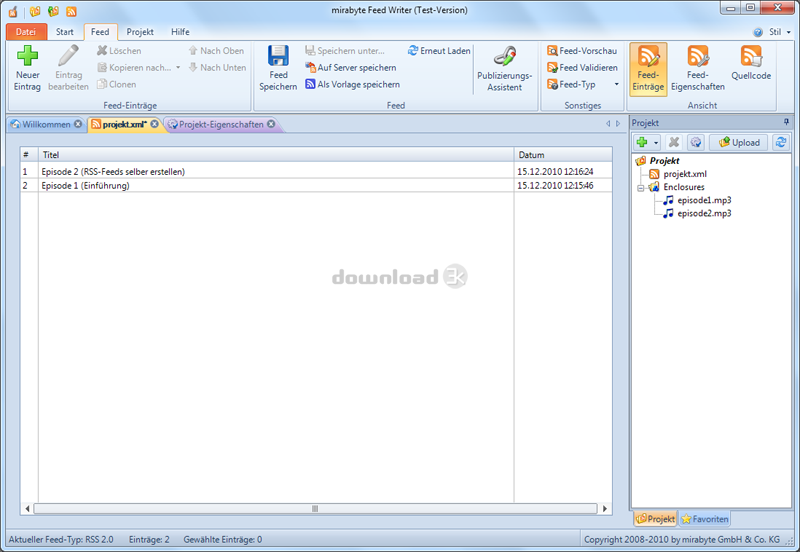
Task: Click the horizontal scrollbar thumb
Action: 315,509
